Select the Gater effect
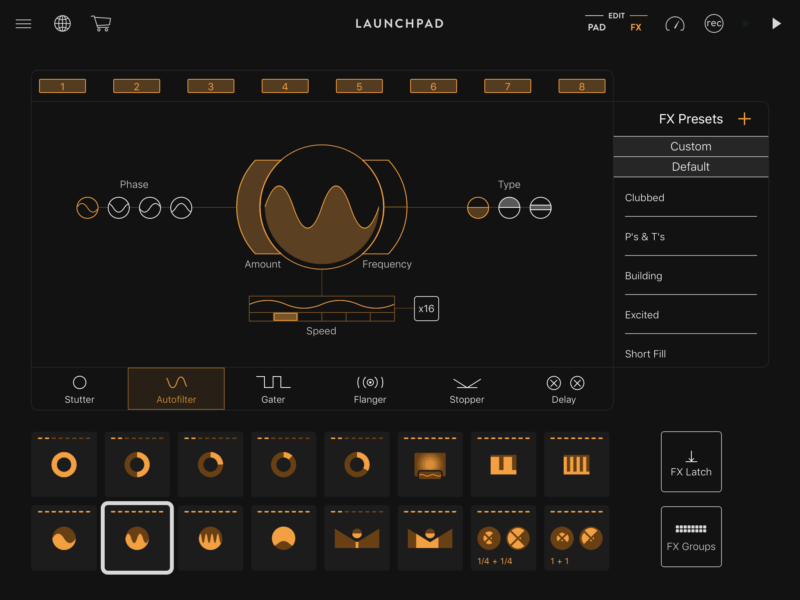Viewport: 800px width, 600px height. click(273, 389)
